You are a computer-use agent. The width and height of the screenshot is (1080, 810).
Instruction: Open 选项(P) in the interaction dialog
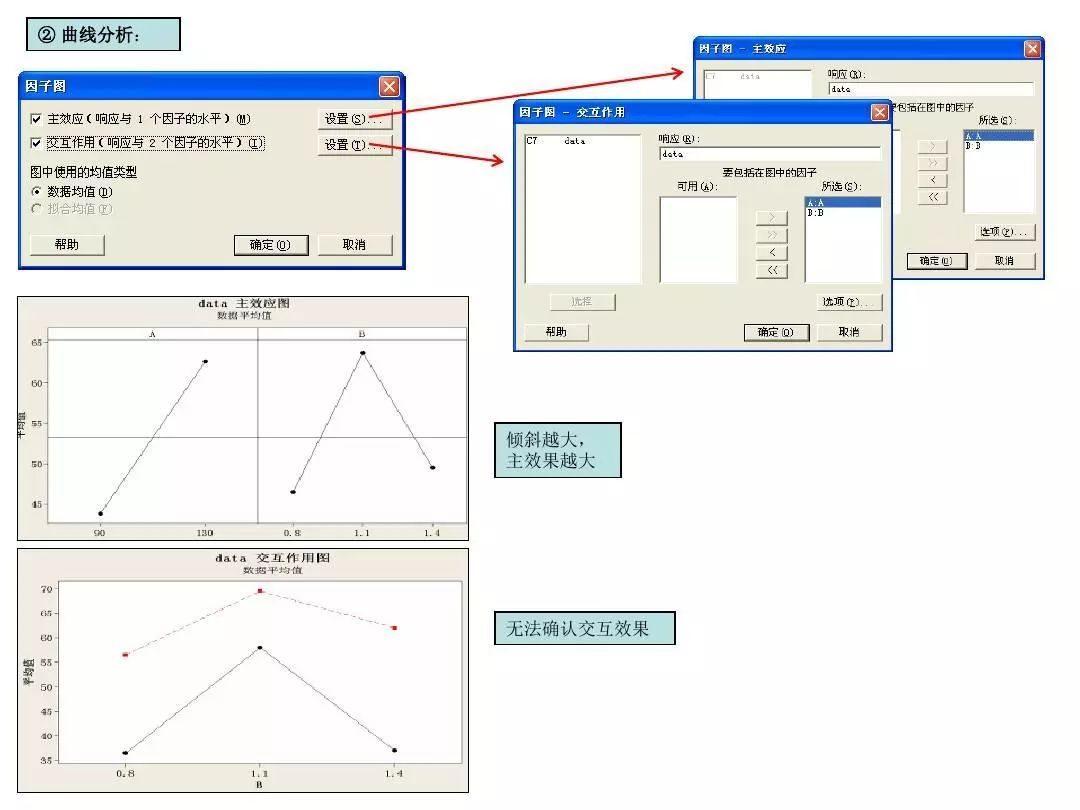coord(847,302)
